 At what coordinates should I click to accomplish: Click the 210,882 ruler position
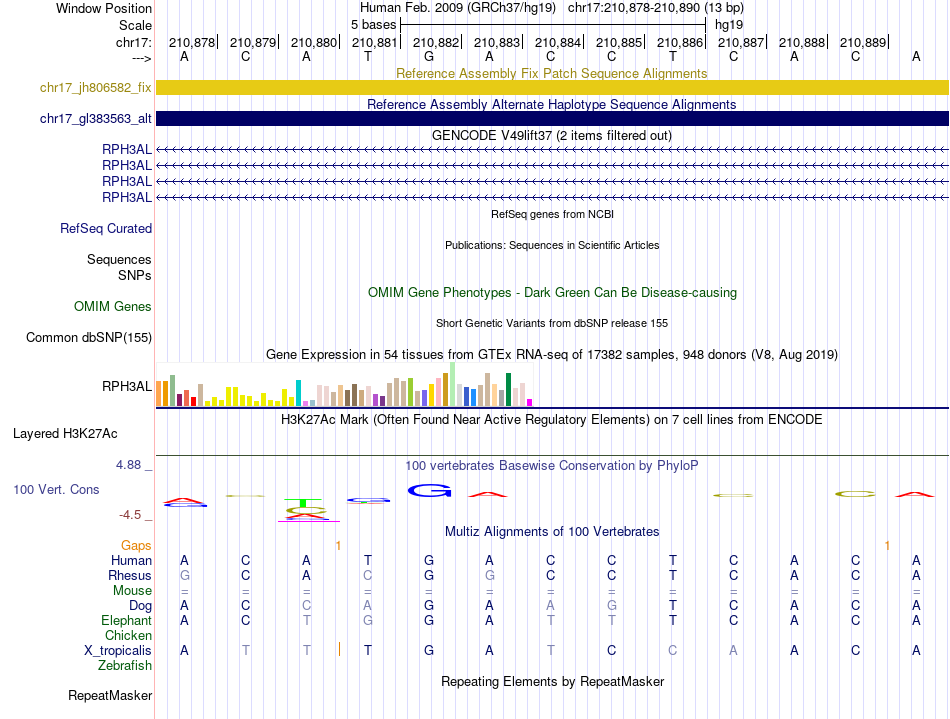click(x=436, y=42)
